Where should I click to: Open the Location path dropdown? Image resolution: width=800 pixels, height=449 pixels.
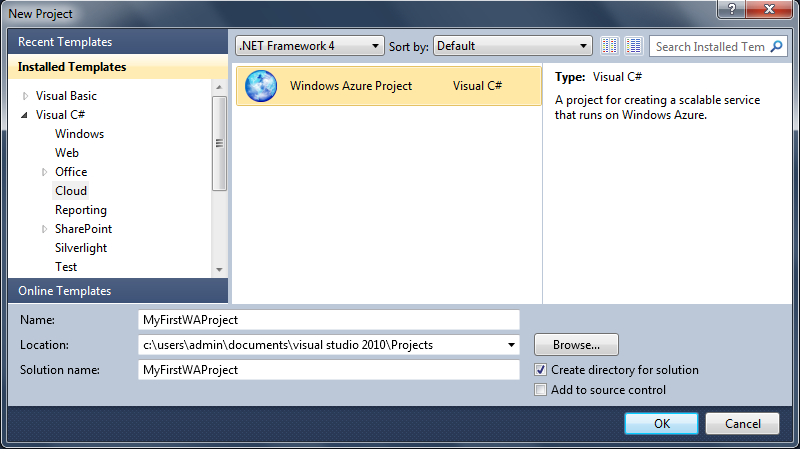coord(511,345)
